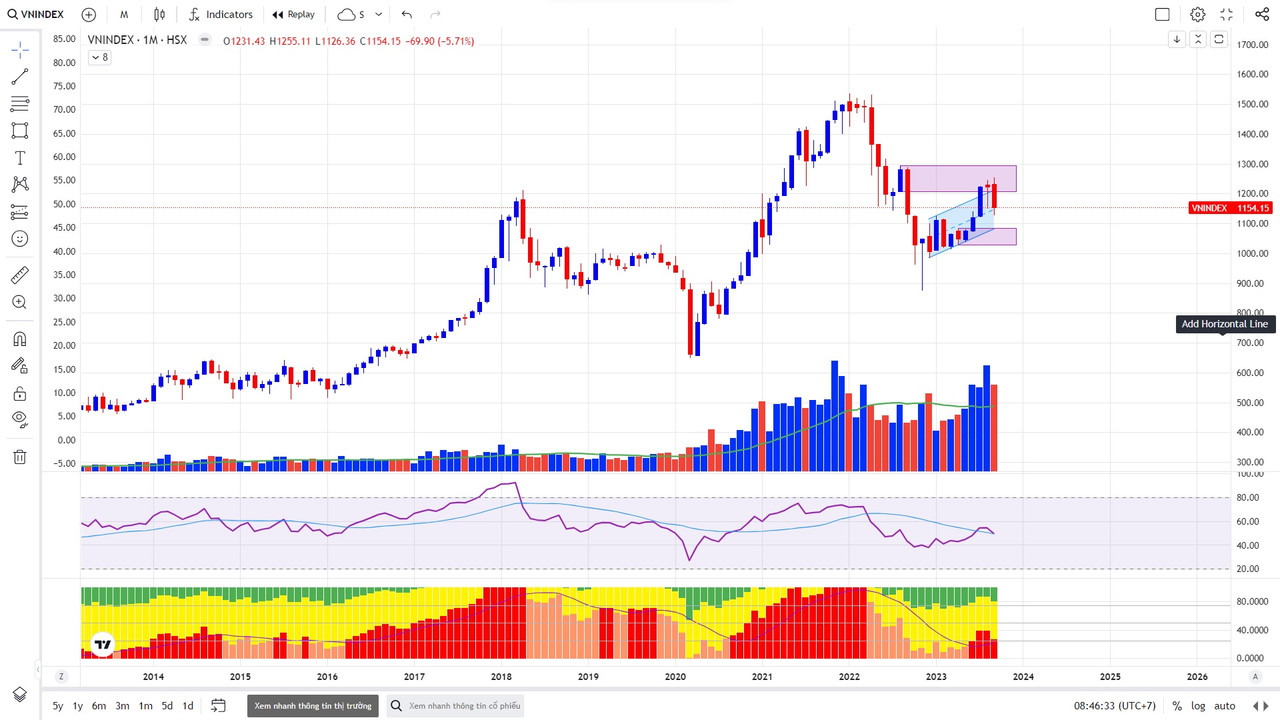Open the timezone 08:46:33 (UTC+7) menu
The image size is (1280, 720).
coord(1116,706)
